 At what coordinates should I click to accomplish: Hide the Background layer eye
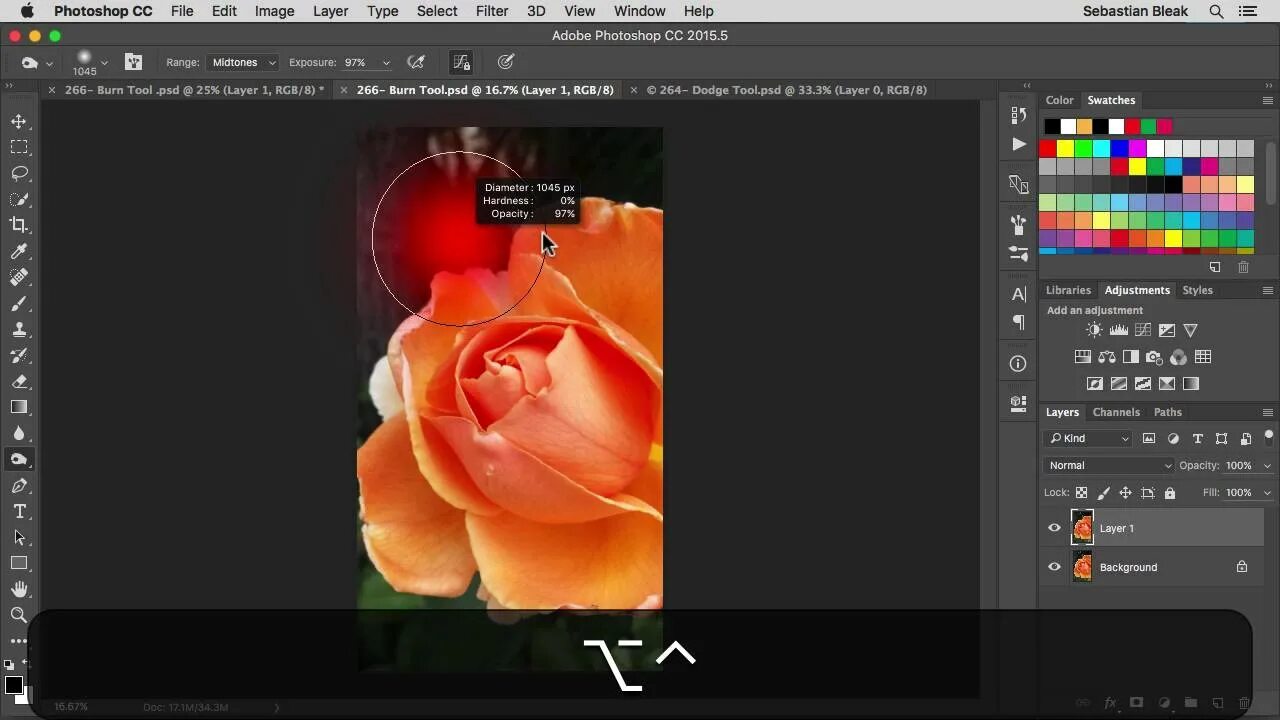[1054, 567]
